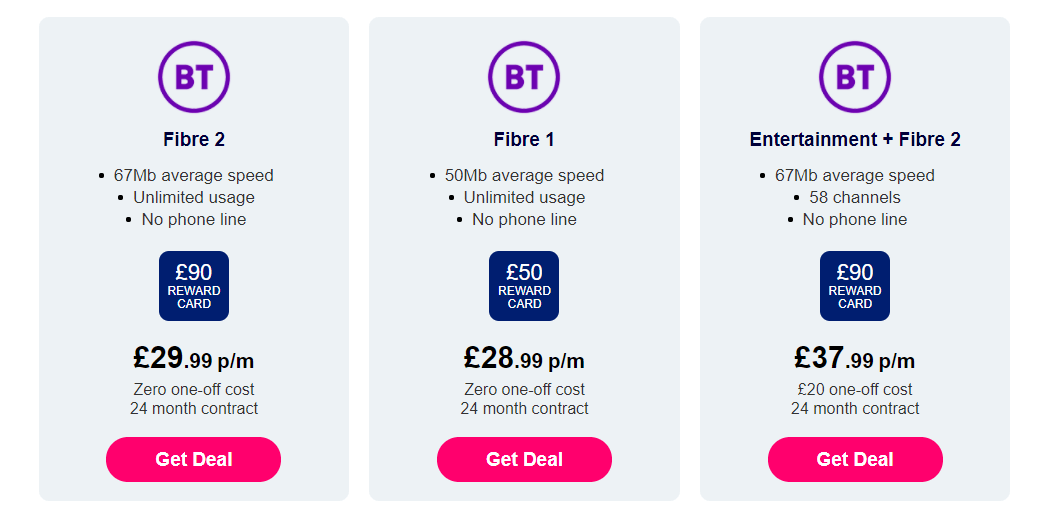Select the £90 reward badge on Entertainment + Fibre 2
This screenshot has width=1057, height=531.
855,286
